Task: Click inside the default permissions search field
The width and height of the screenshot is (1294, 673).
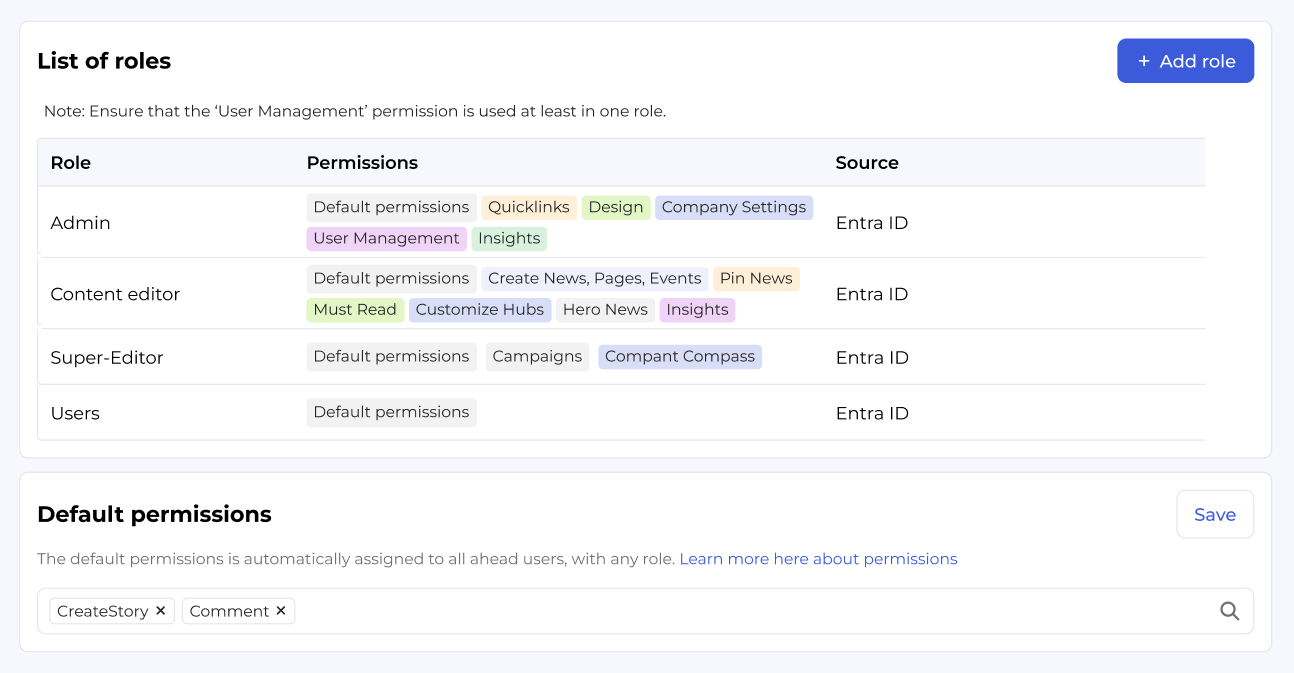Action: pos(700,610)
